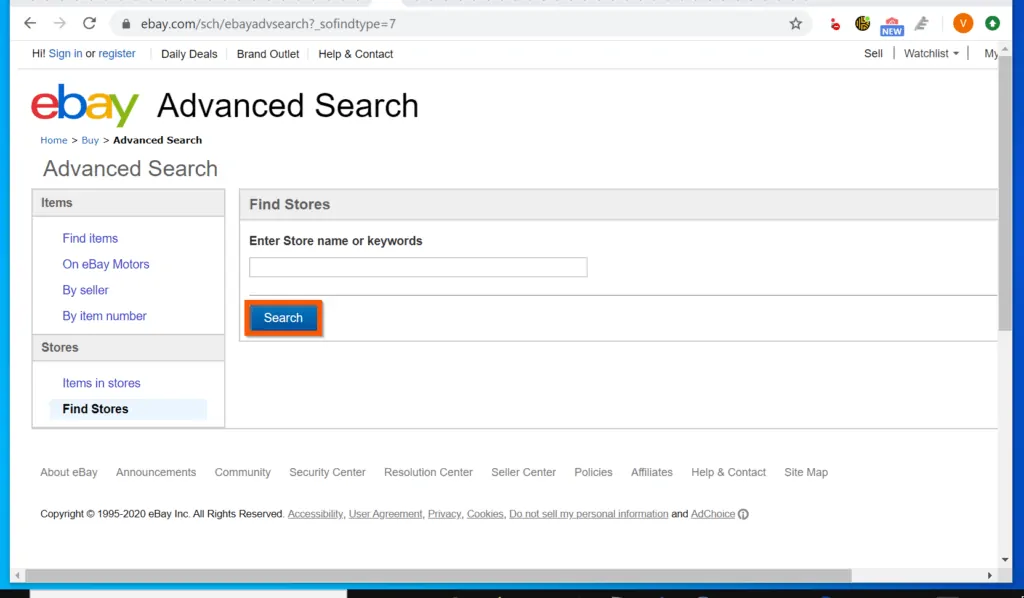1024x598 pixels.
Task: Open User Agreement link
Action: (385, 514)
